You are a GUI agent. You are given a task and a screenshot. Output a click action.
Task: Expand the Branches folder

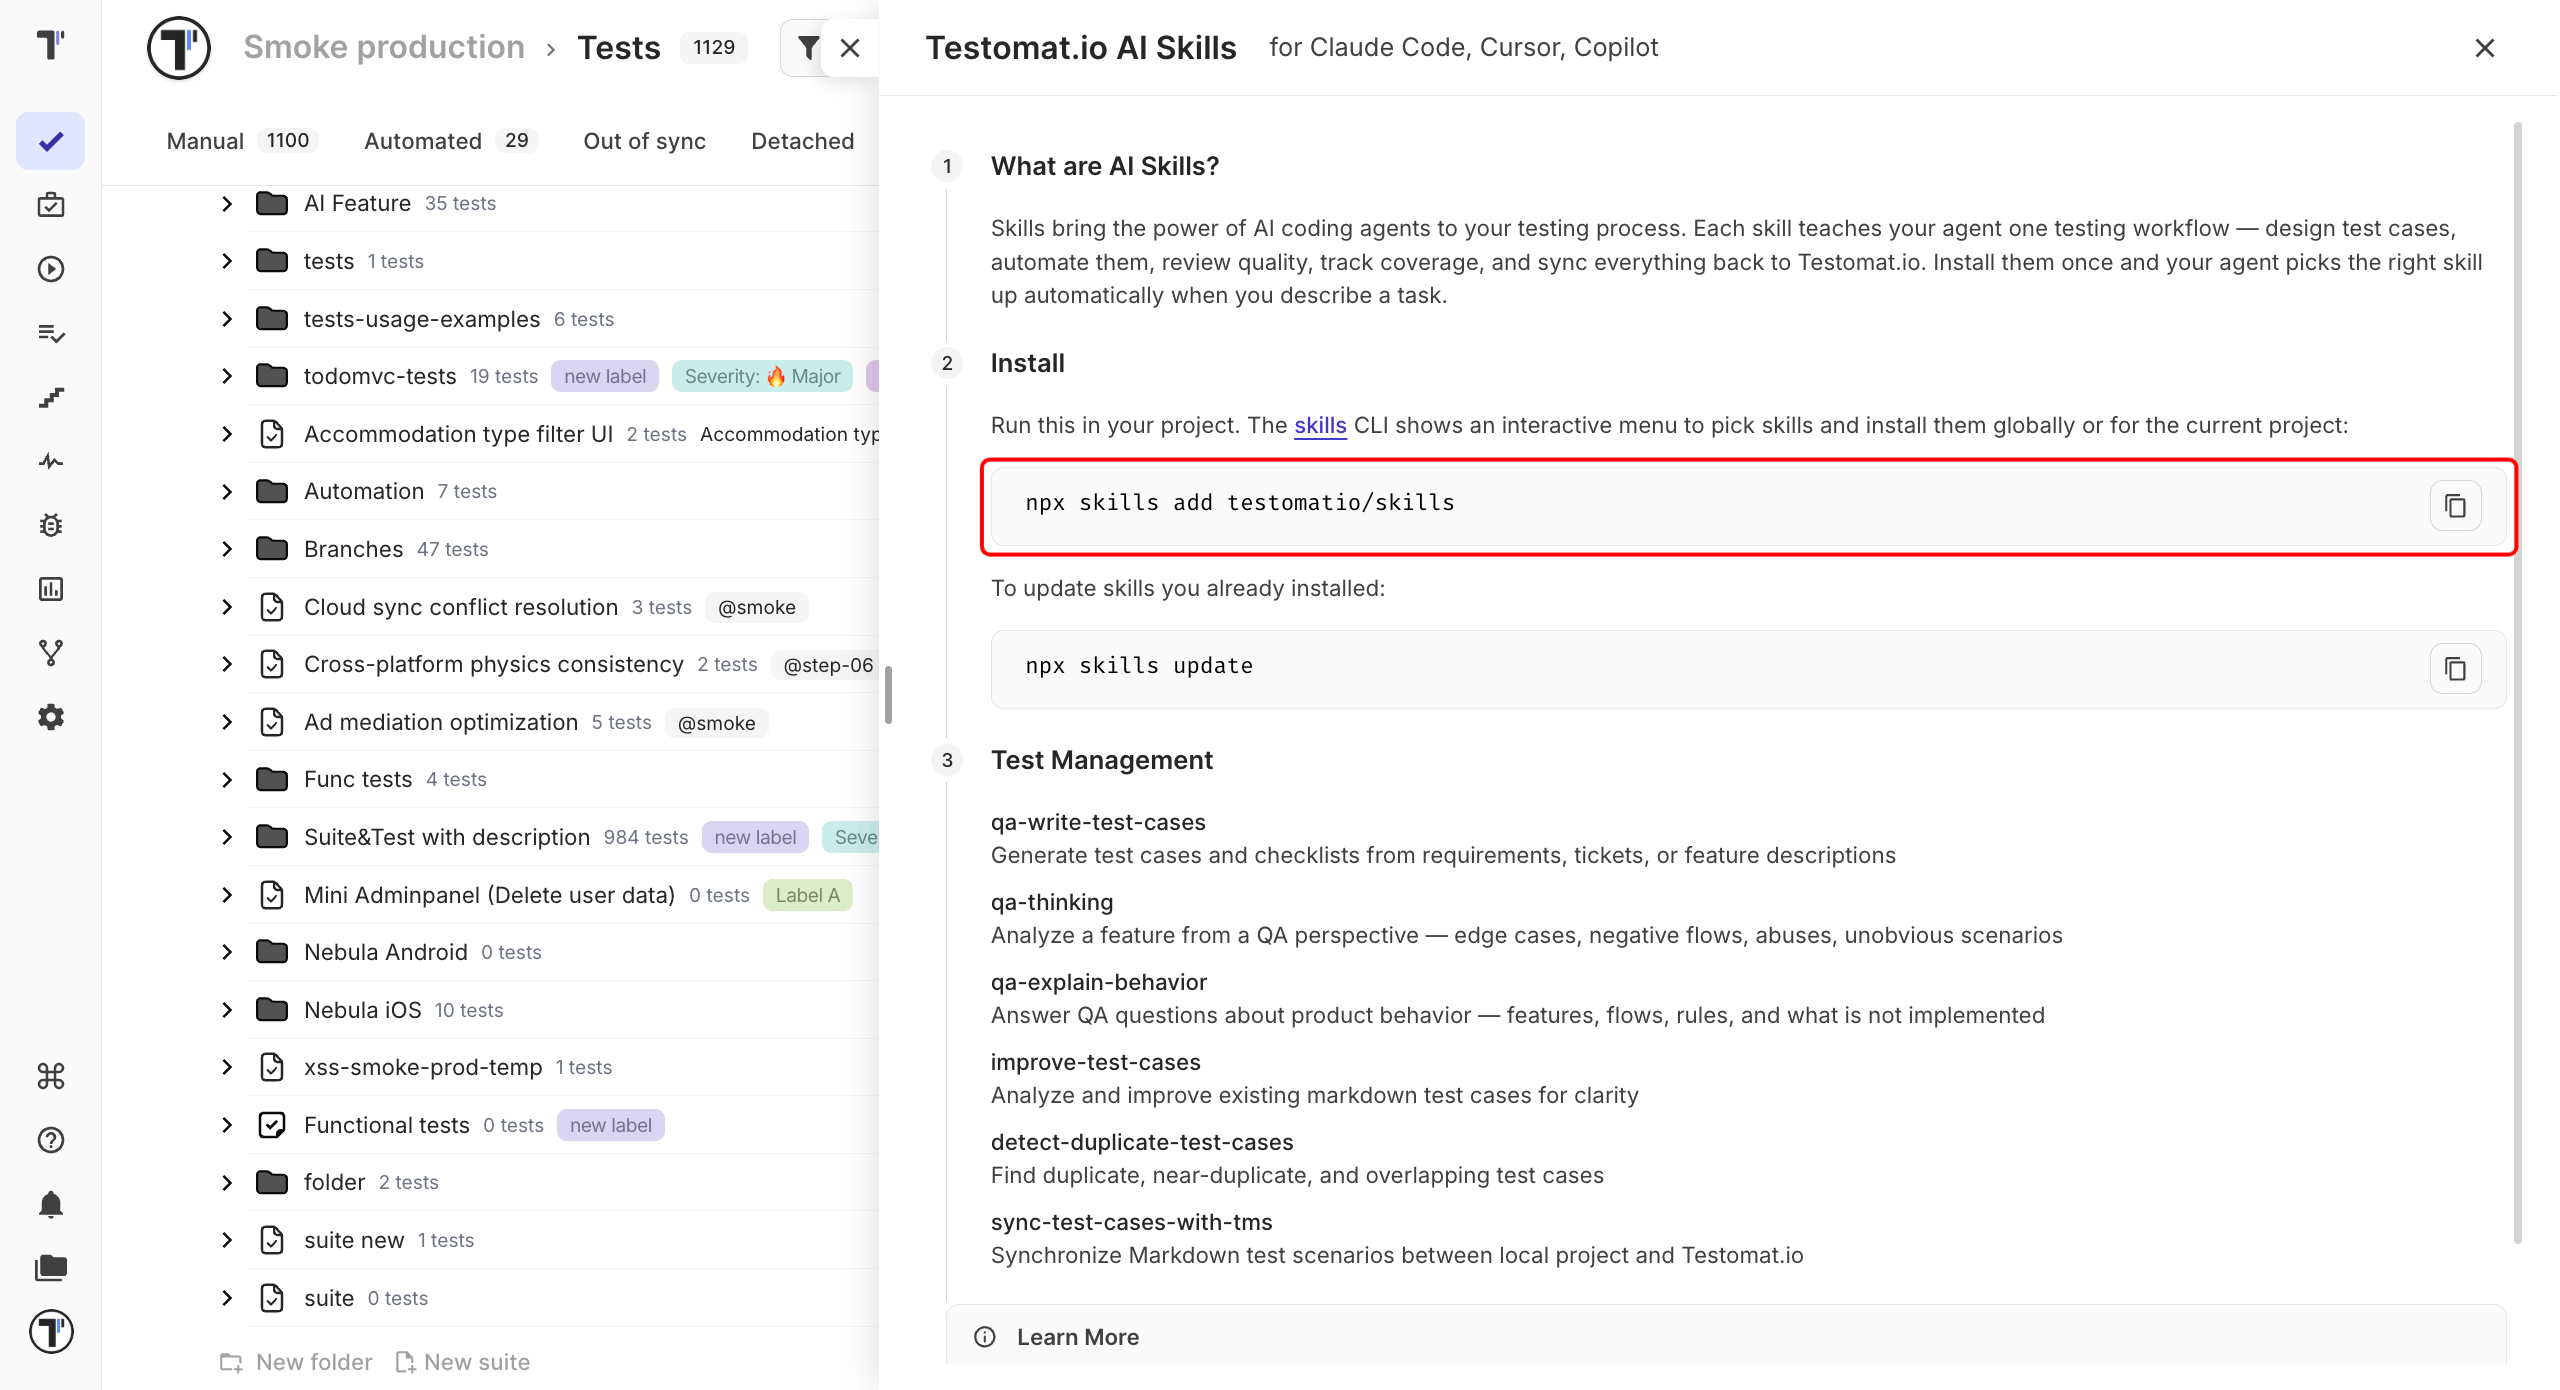click(227, 549)
